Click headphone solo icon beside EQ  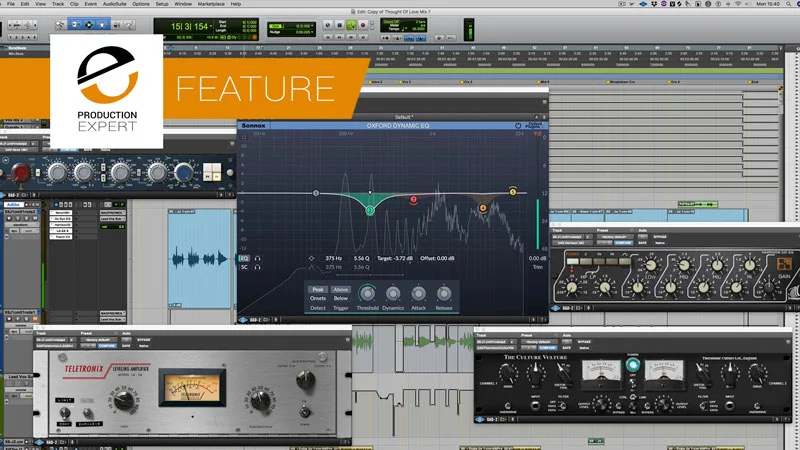tap(258, 258)
